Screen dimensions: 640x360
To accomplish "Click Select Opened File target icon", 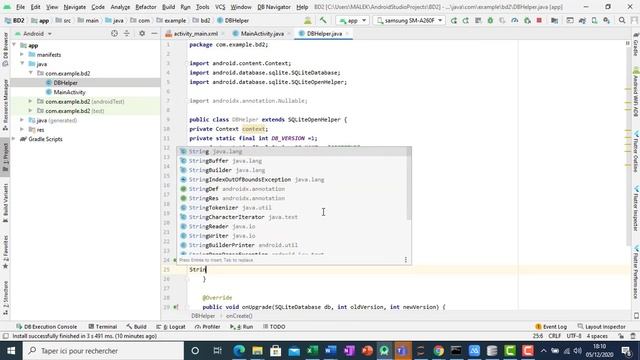I will pyautogui.click(x=114, y=33).
